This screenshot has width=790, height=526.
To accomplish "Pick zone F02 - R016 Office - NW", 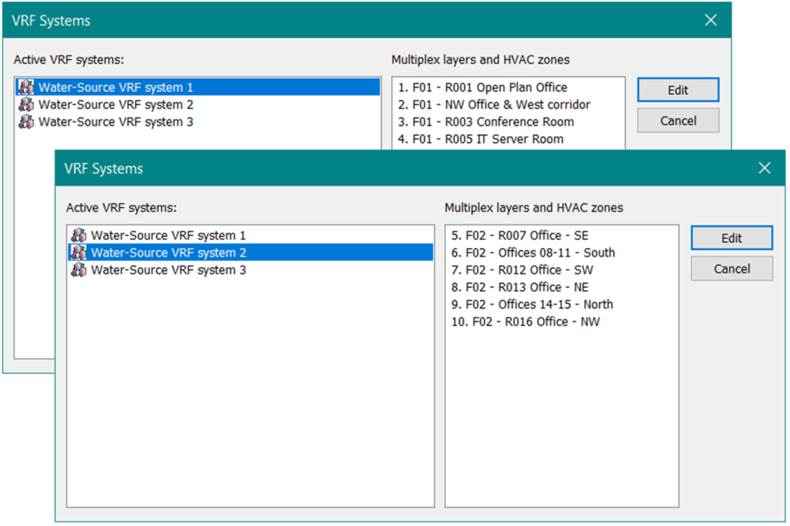I will tap(526, 321).
